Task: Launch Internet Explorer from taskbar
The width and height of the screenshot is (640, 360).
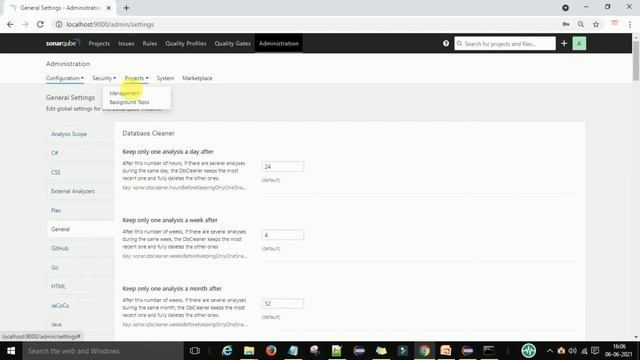Action: pyautogui.click(x=227, y=351)
